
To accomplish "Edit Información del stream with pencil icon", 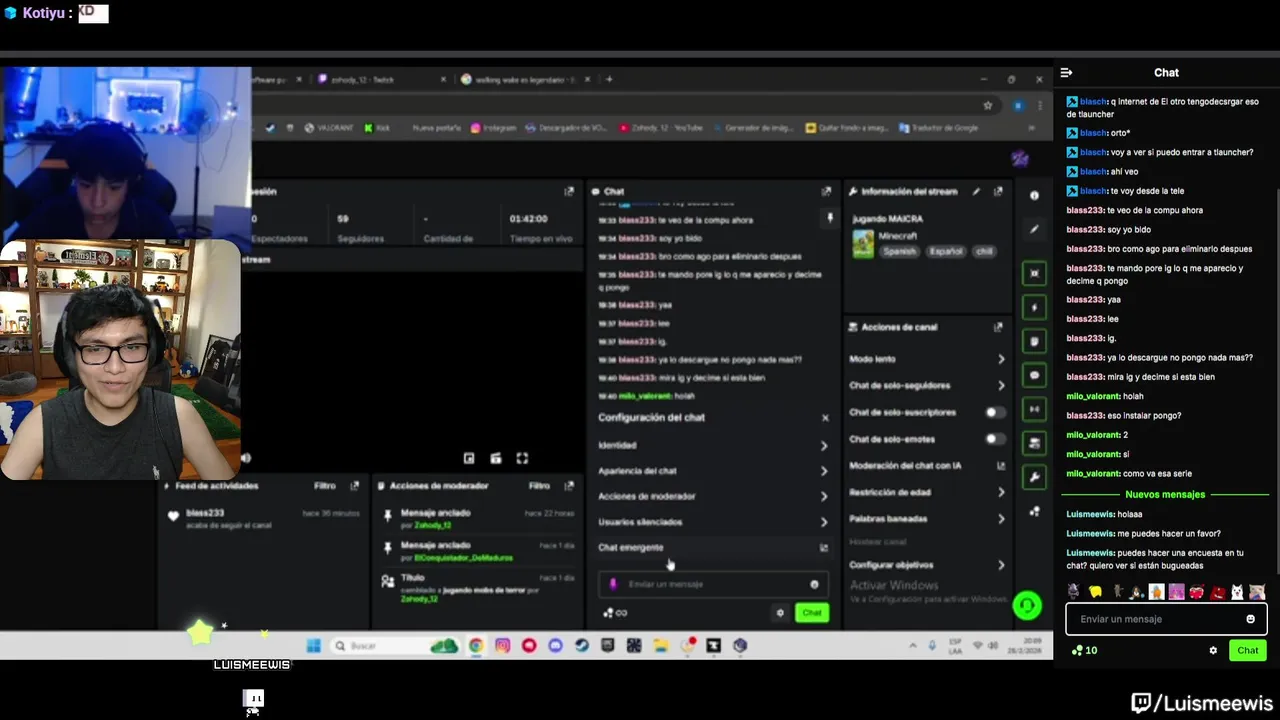I will click(x=976, y=191).
